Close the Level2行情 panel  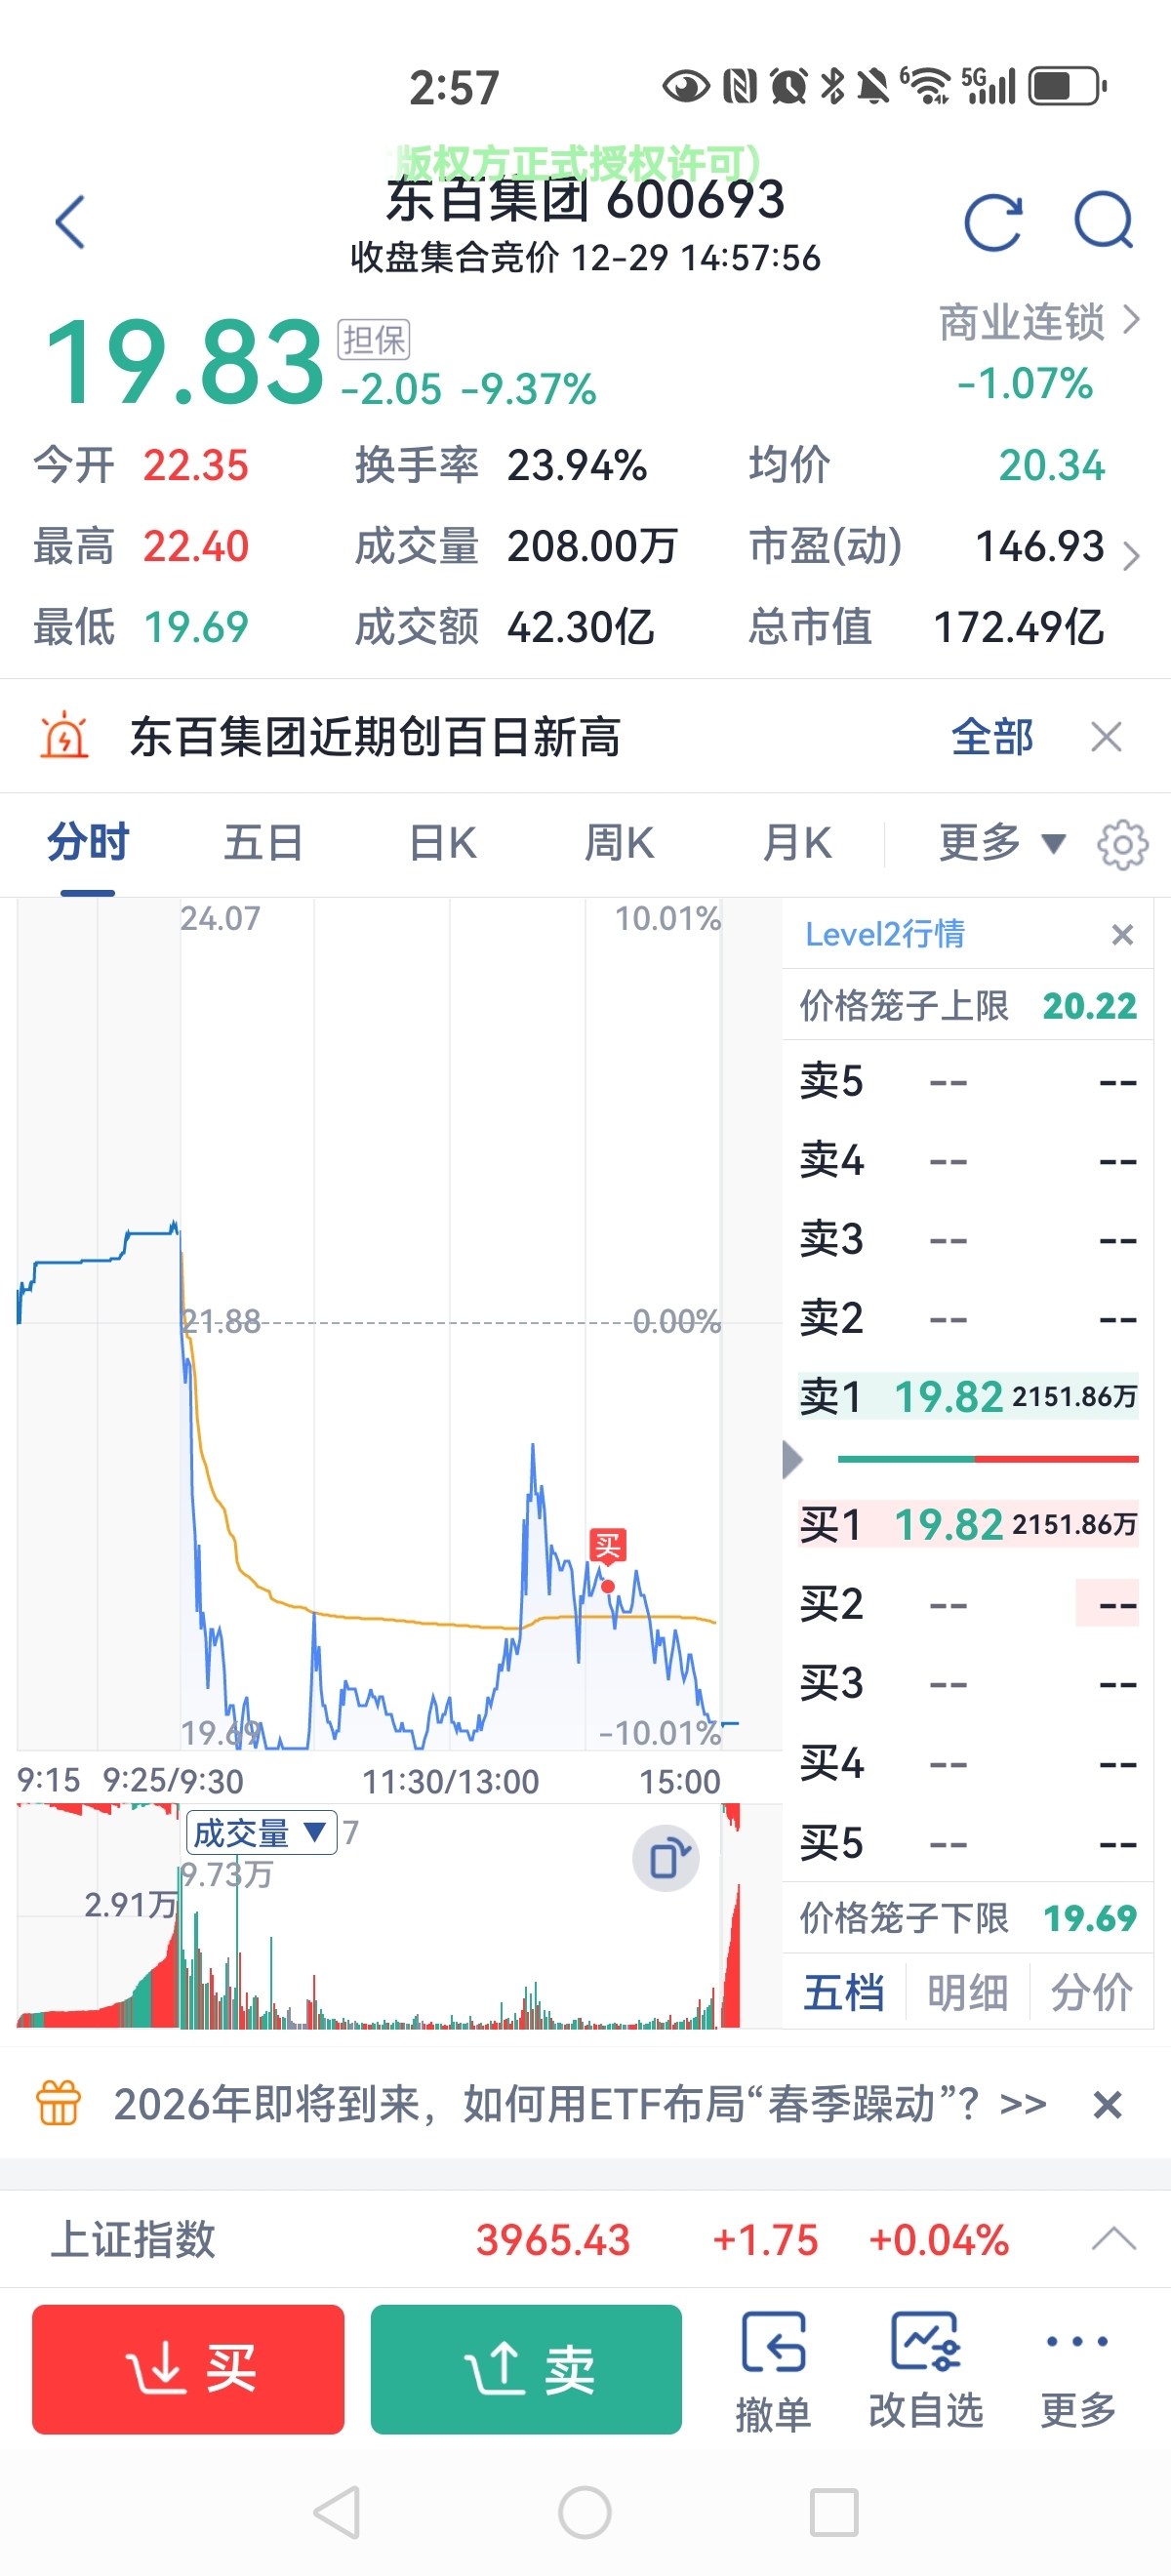coord(1122,934)
